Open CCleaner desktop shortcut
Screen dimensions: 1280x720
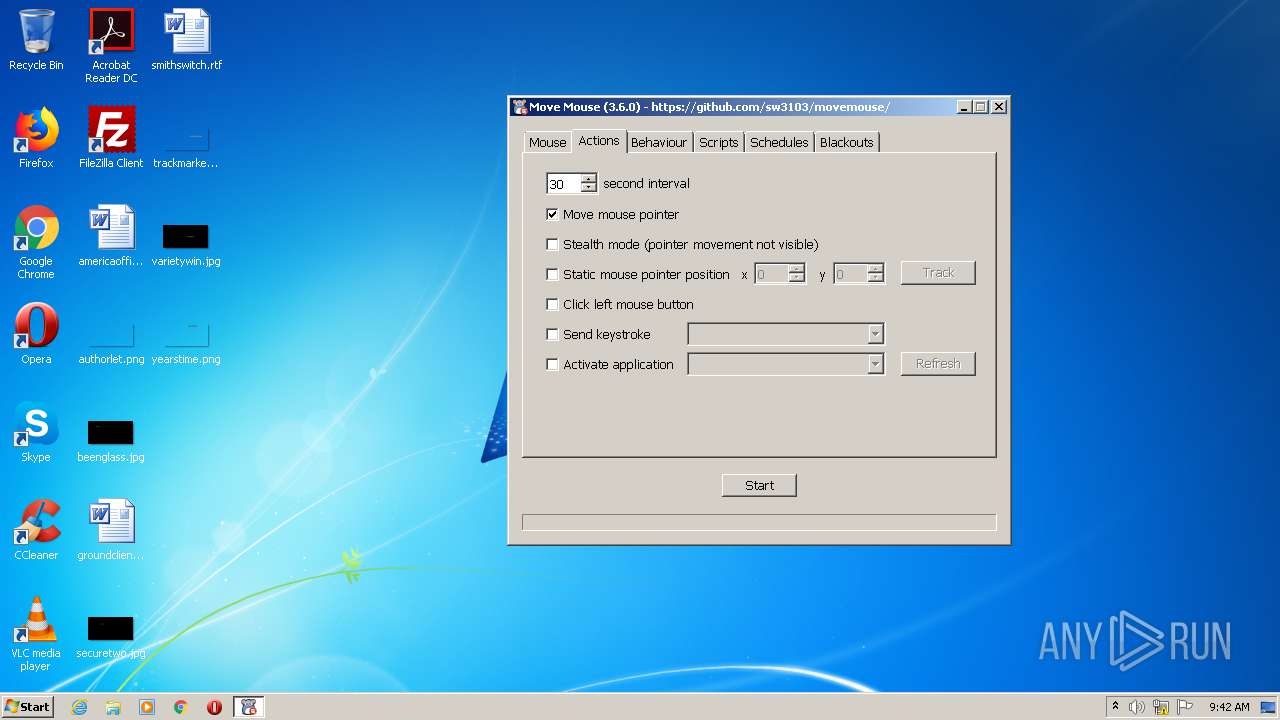36,530
